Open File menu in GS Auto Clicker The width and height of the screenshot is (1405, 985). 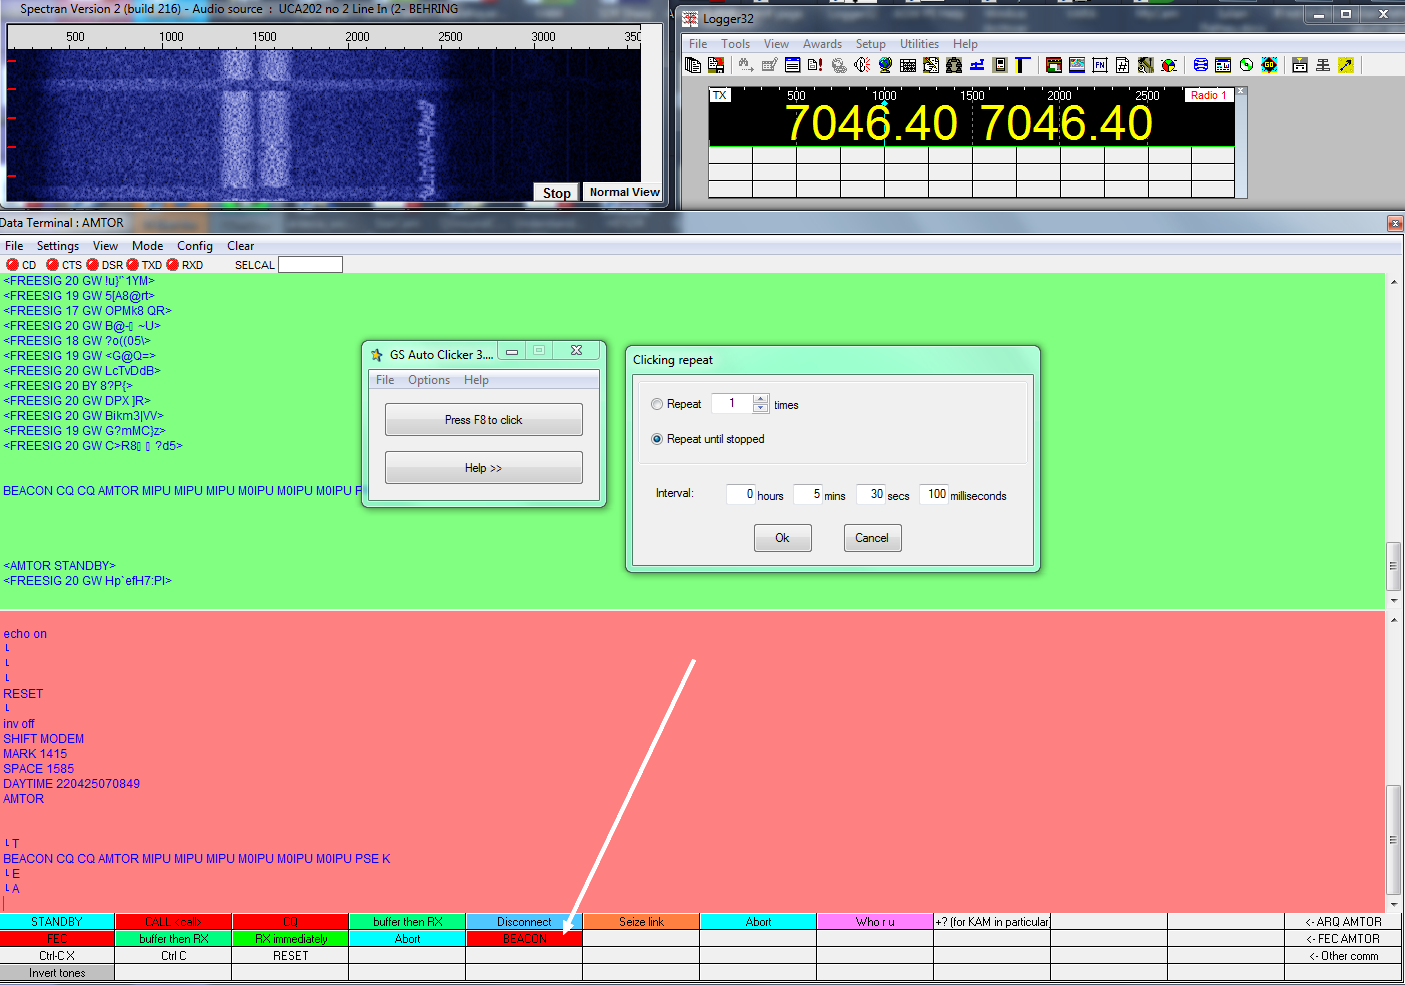[x=385, y=380]
